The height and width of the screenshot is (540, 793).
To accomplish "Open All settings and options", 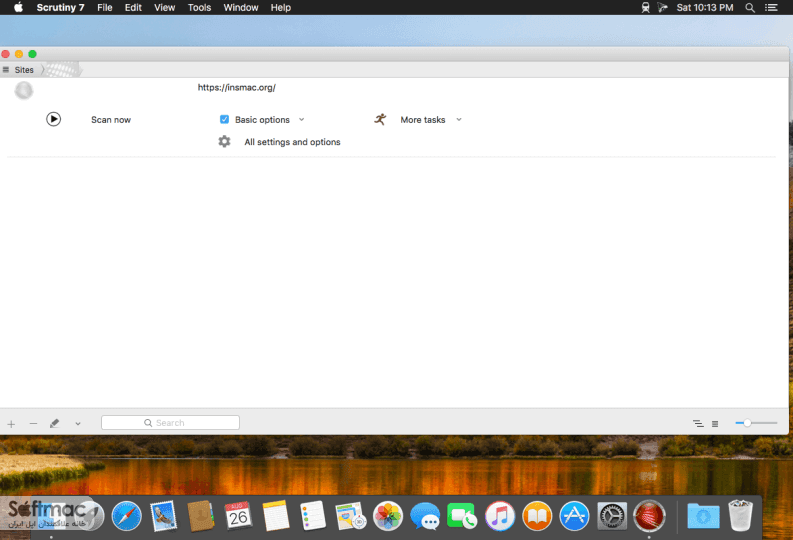I will pos(292,142).
